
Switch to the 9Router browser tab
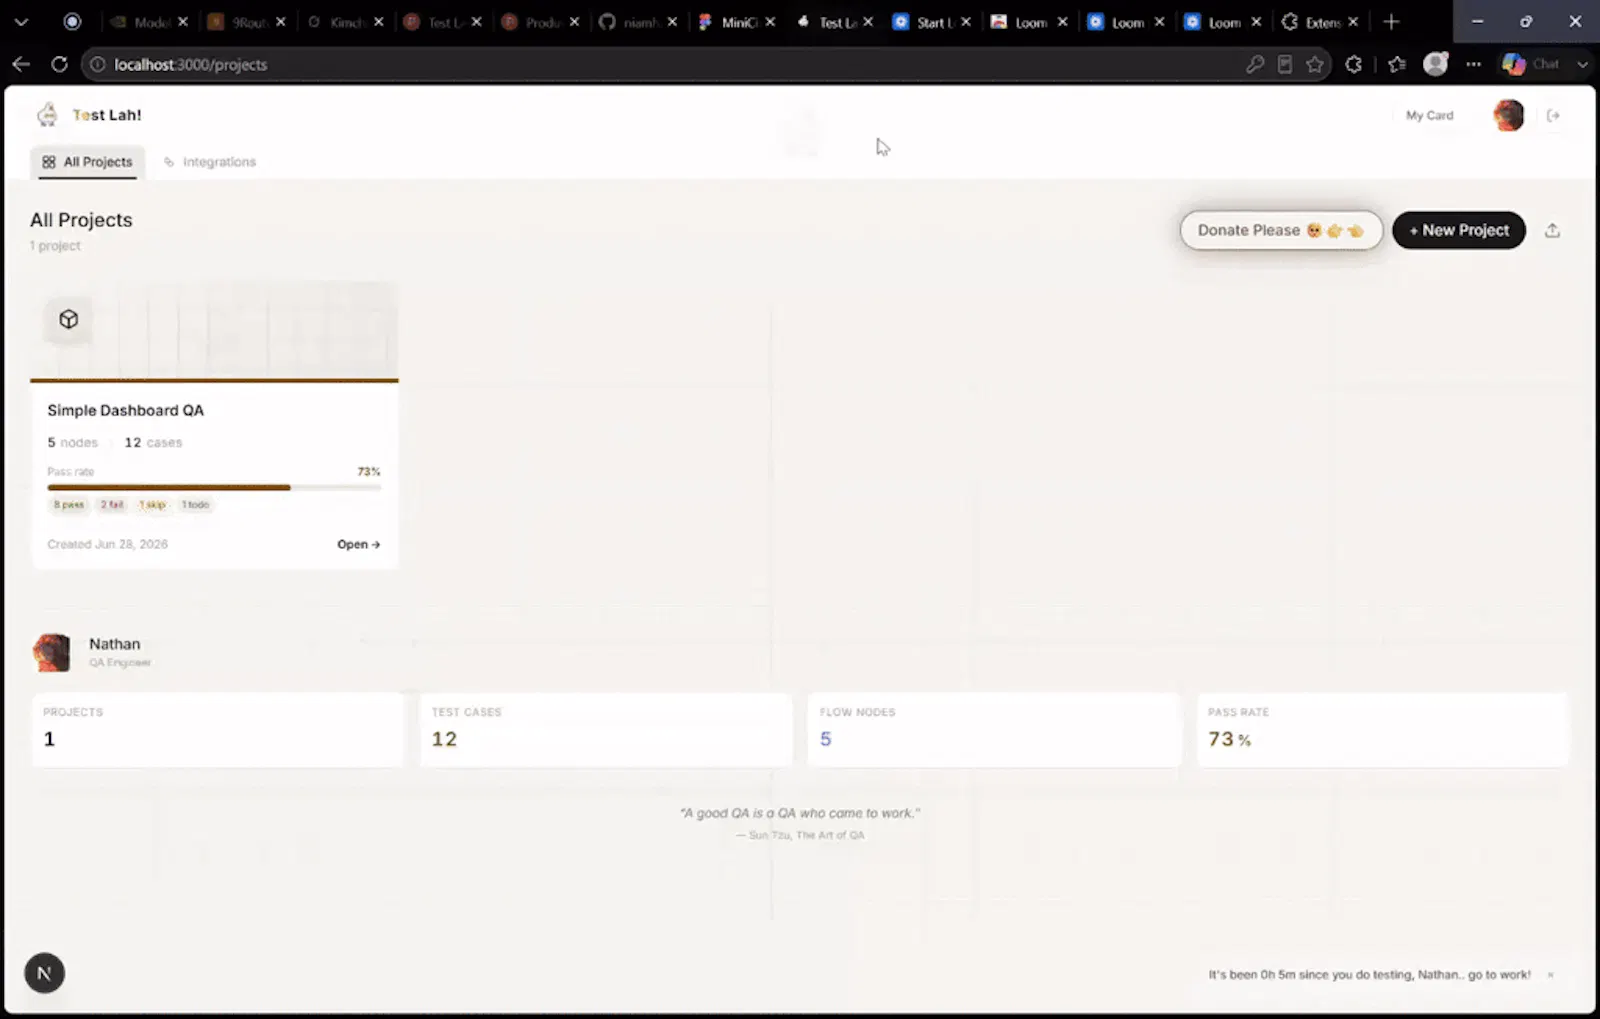coord(246,21)
